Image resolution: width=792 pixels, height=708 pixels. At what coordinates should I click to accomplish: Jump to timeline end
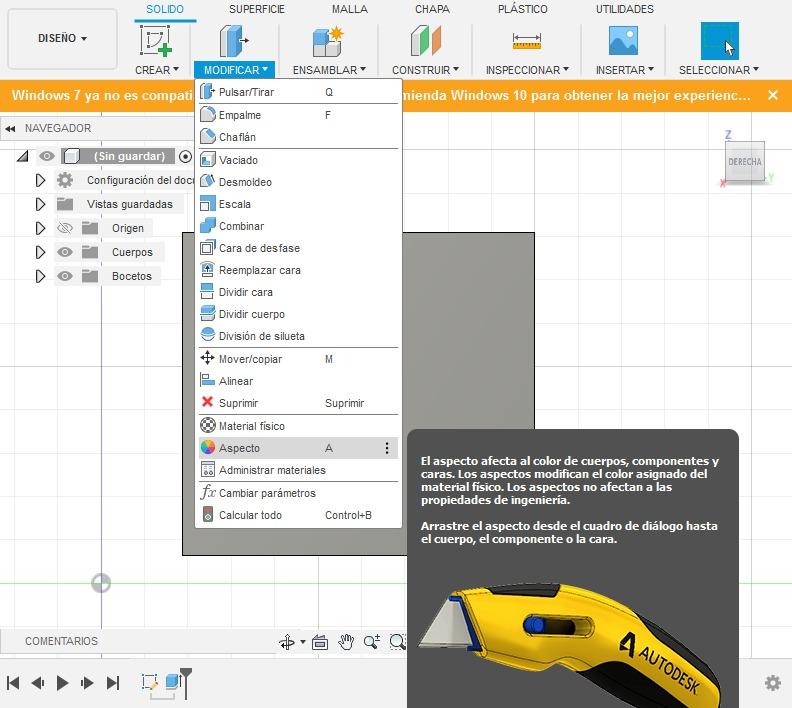[113, 683]
